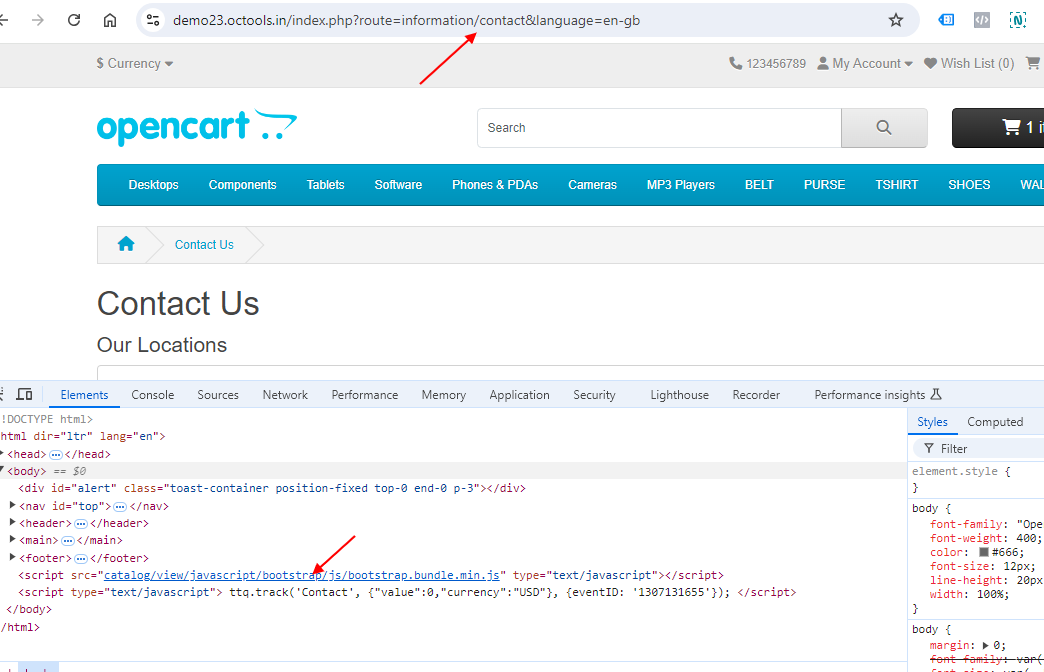Expand the main element node
Image resolution: width=1044 pixels, height=672 pixels.
point(12,539)
